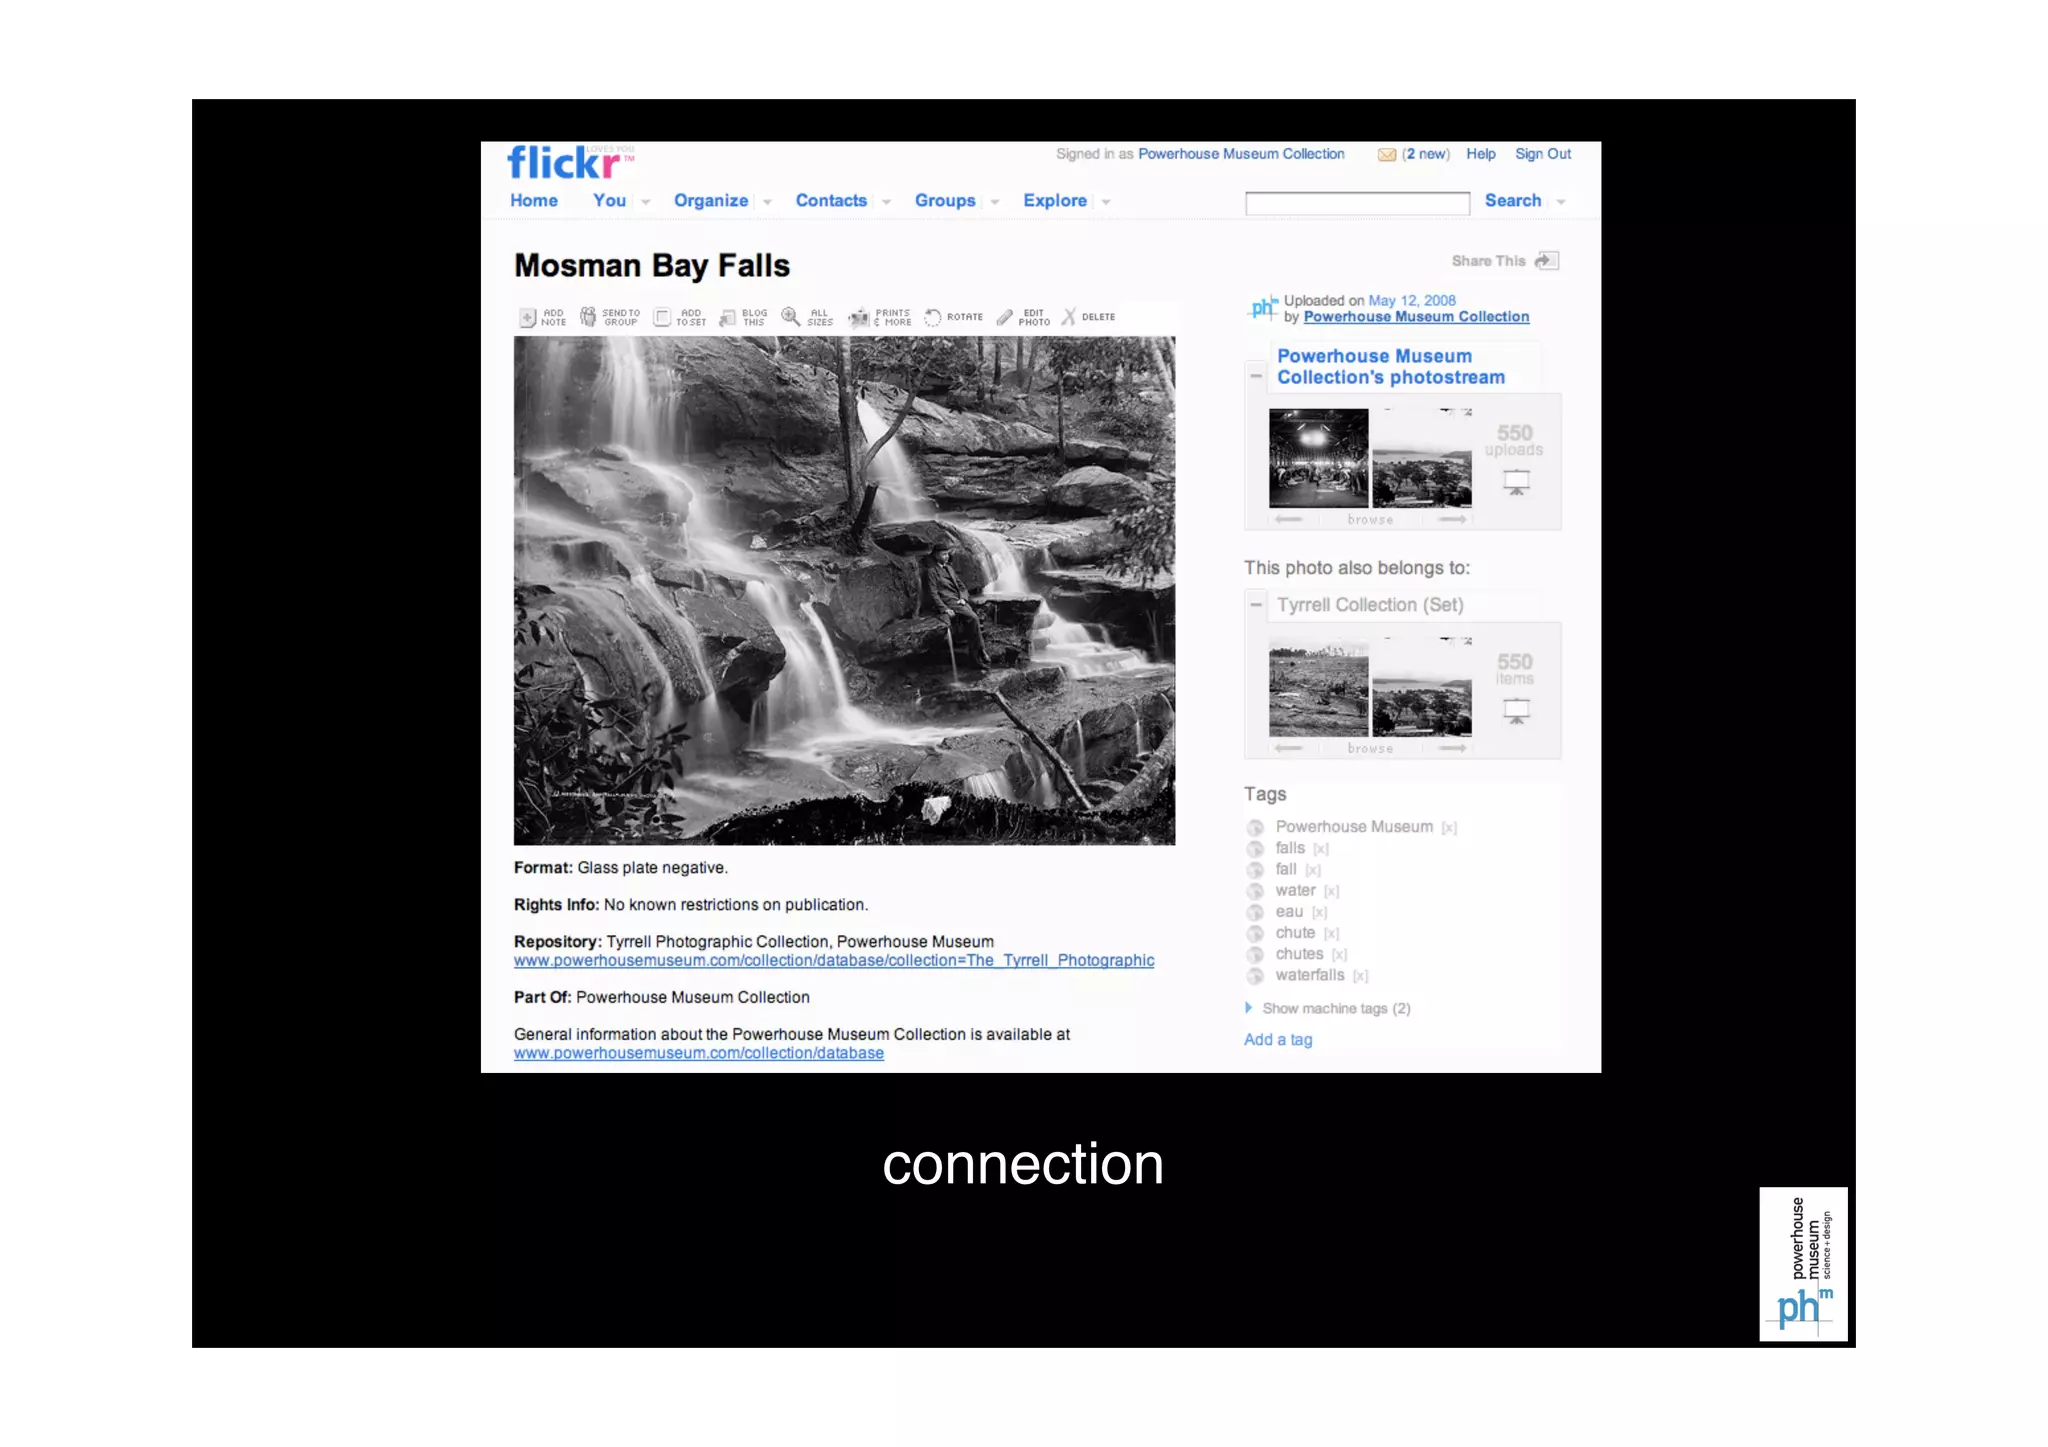The image size is (2048, 1447).
Task: Click the waterfalls tag text
Action: coord(1310,975)
